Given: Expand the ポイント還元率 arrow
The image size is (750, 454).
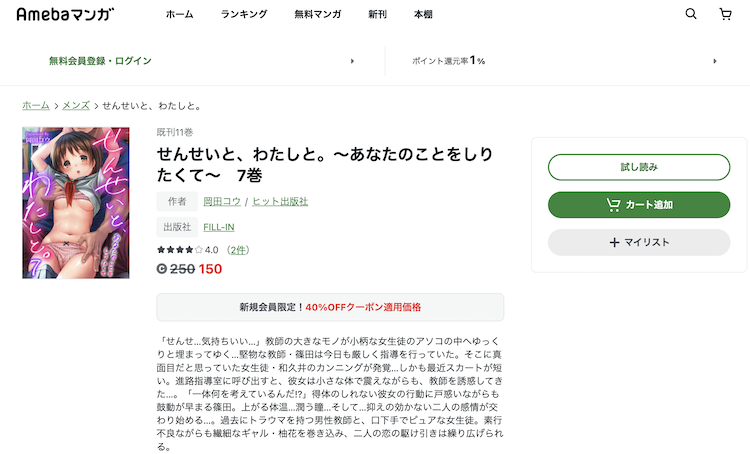Looking at the screenshot, I should [x=715, y=61].
